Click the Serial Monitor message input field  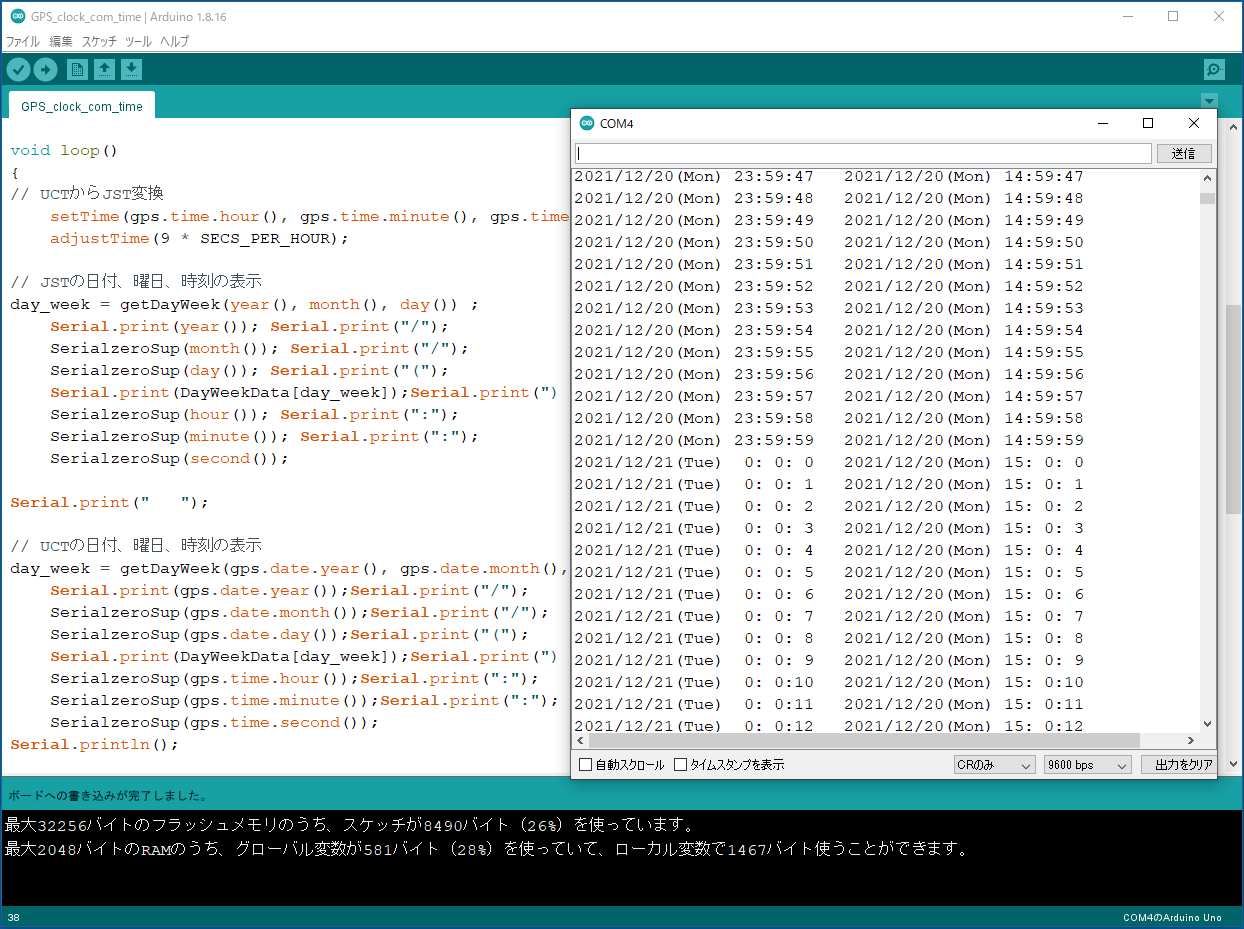[860, 152]
